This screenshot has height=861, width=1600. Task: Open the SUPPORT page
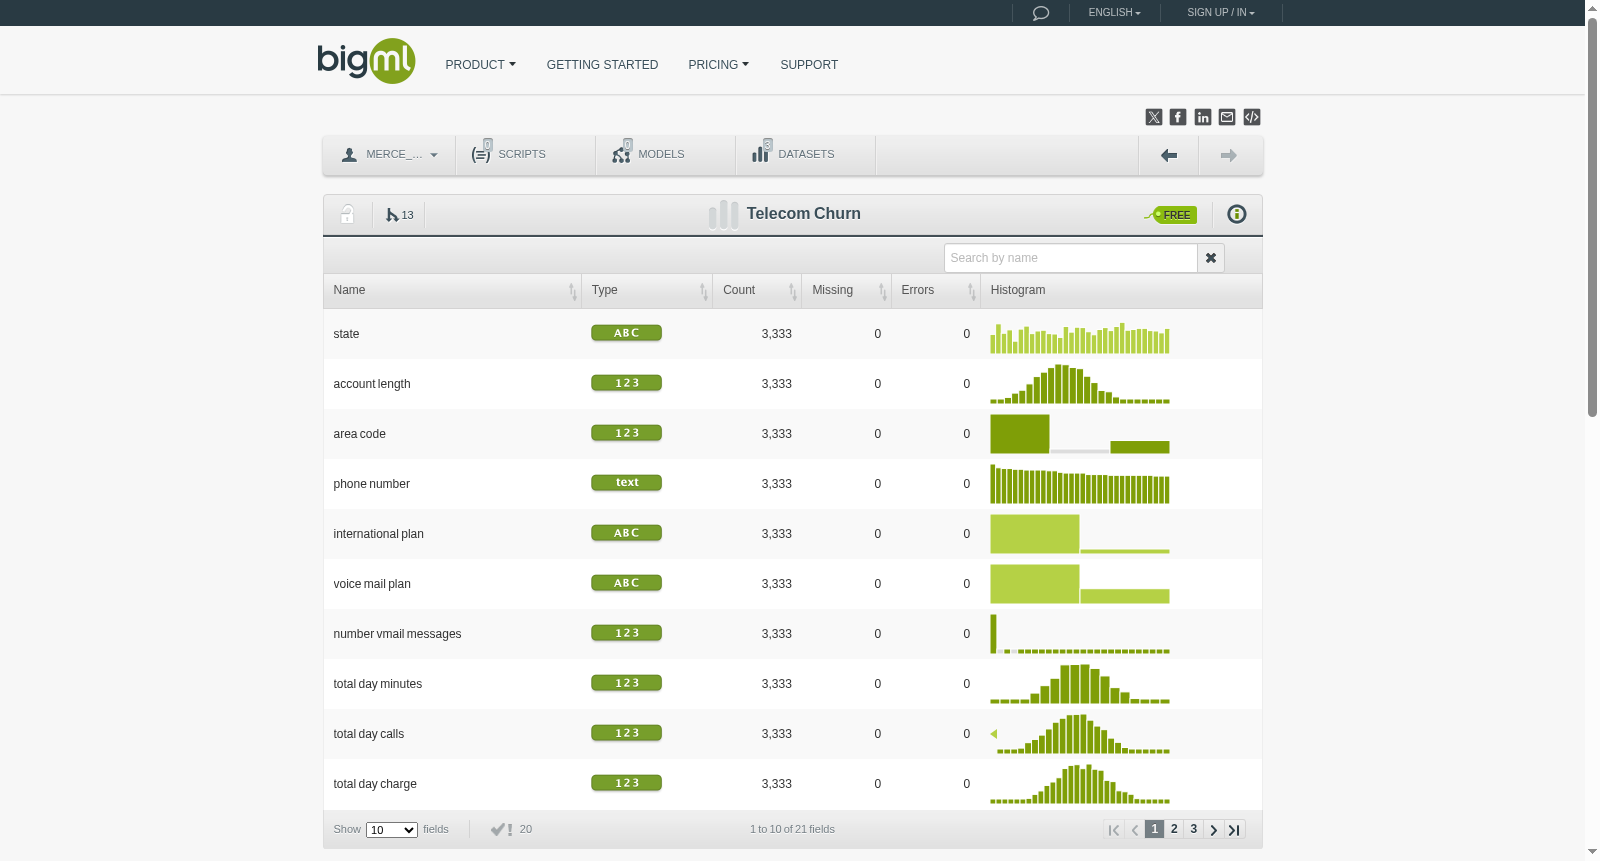[809, 65]
